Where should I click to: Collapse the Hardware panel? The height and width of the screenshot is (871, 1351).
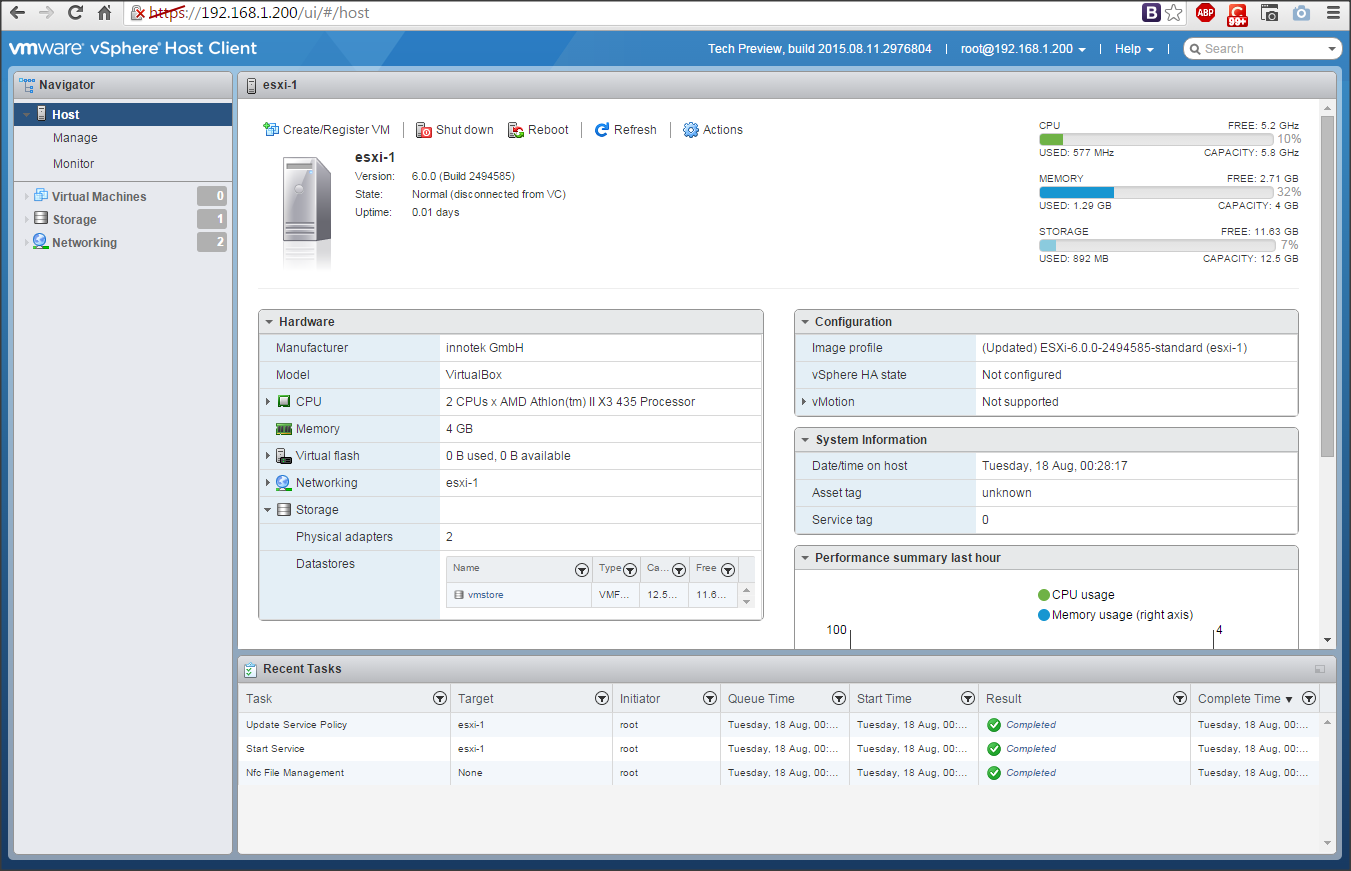(269, 322)
